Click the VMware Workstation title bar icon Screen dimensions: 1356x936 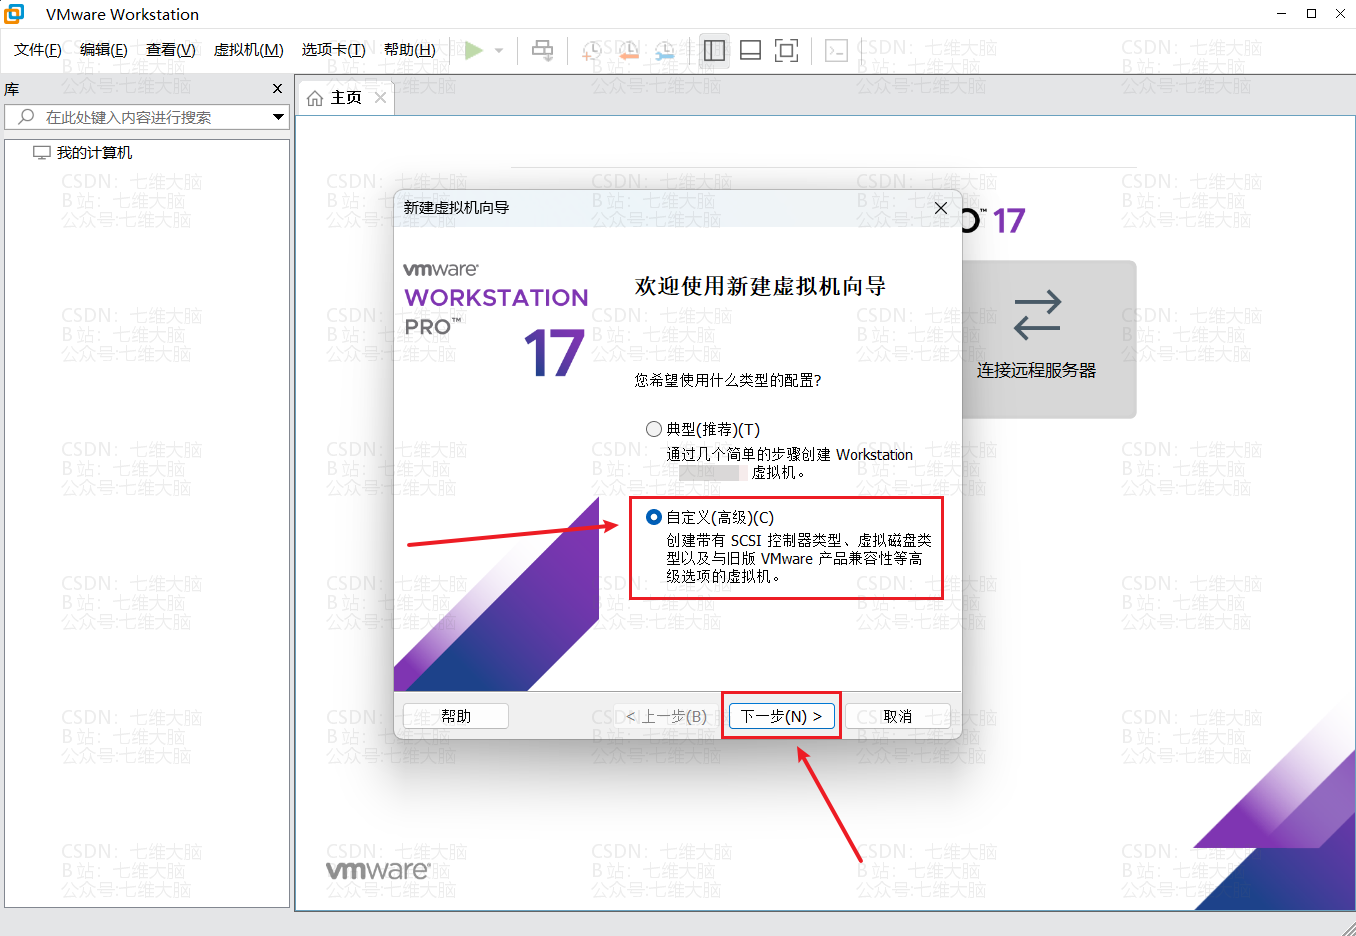click(x=14, y=14)
